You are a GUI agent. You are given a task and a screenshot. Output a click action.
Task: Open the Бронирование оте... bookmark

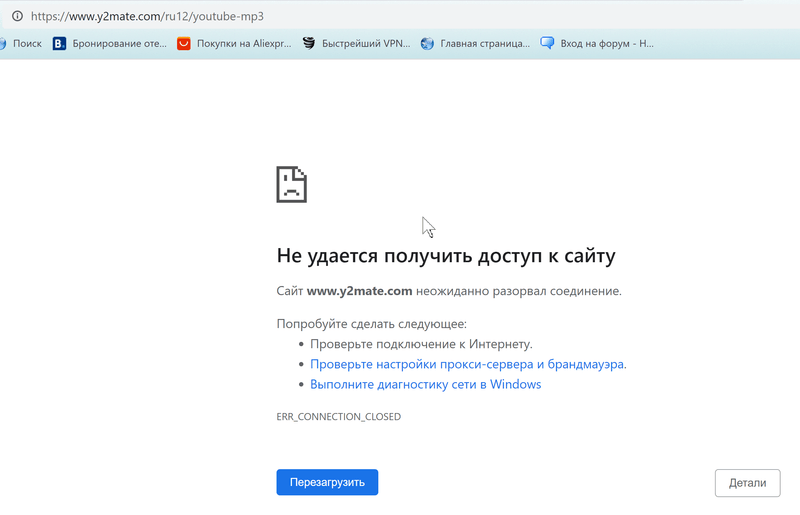[119, 43]
